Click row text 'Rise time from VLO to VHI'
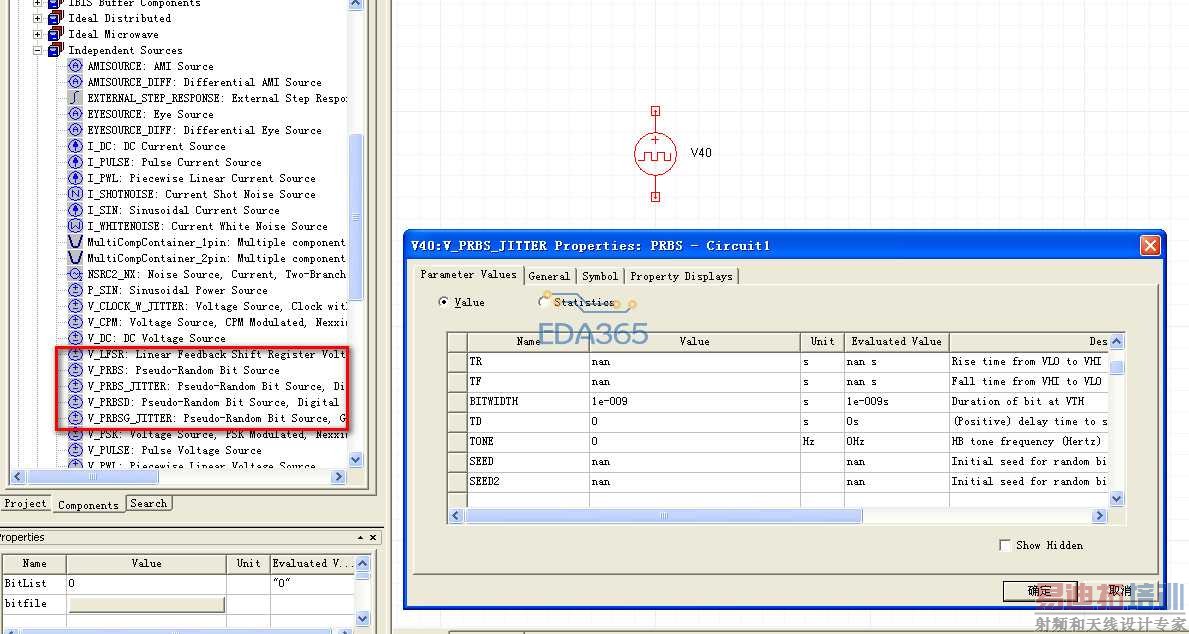The image size is (1189, 634). (x=1027, y=362)
